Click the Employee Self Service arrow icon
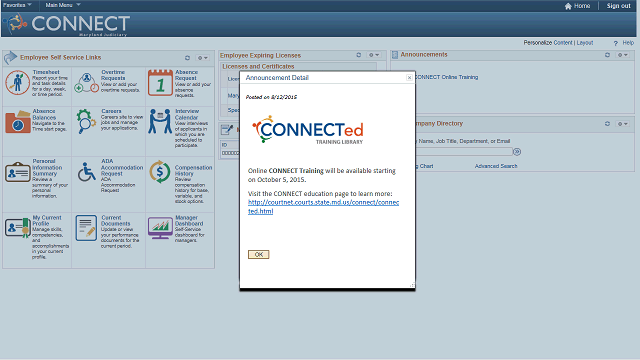Viewport: 640px width, 360px height. [10, 58]
